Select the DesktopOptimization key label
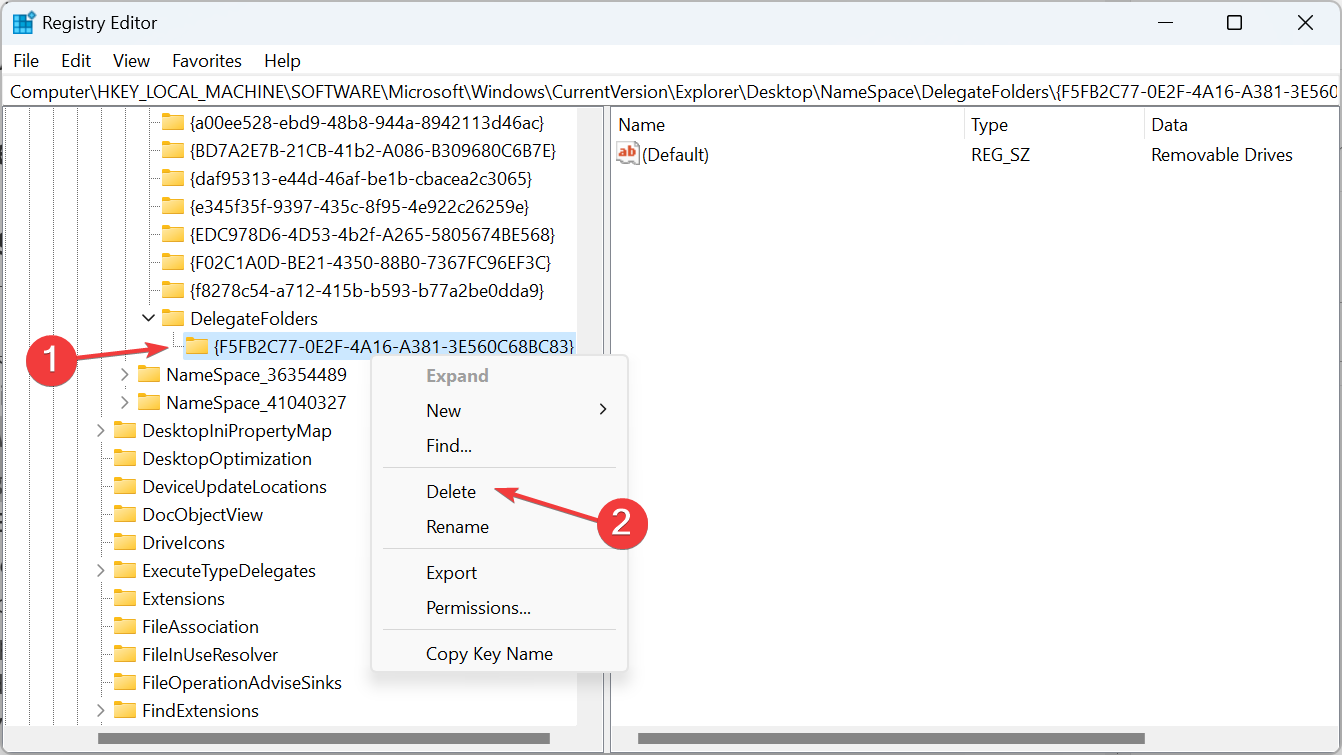Viewport: 1342px width, 755px height. 227,459
